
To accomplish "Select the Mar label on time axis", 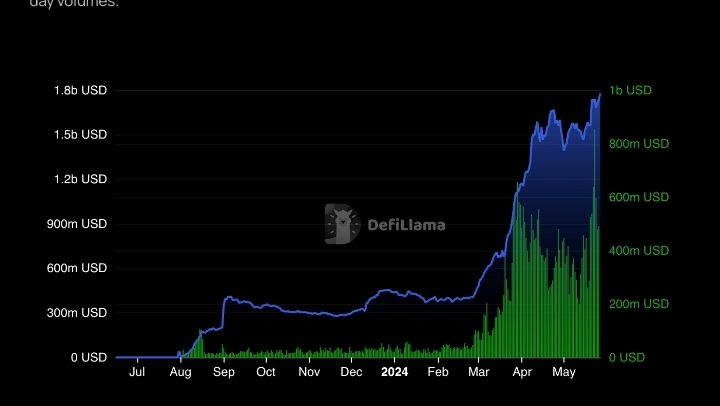I will pyautogui.click(x=479, y=372).
